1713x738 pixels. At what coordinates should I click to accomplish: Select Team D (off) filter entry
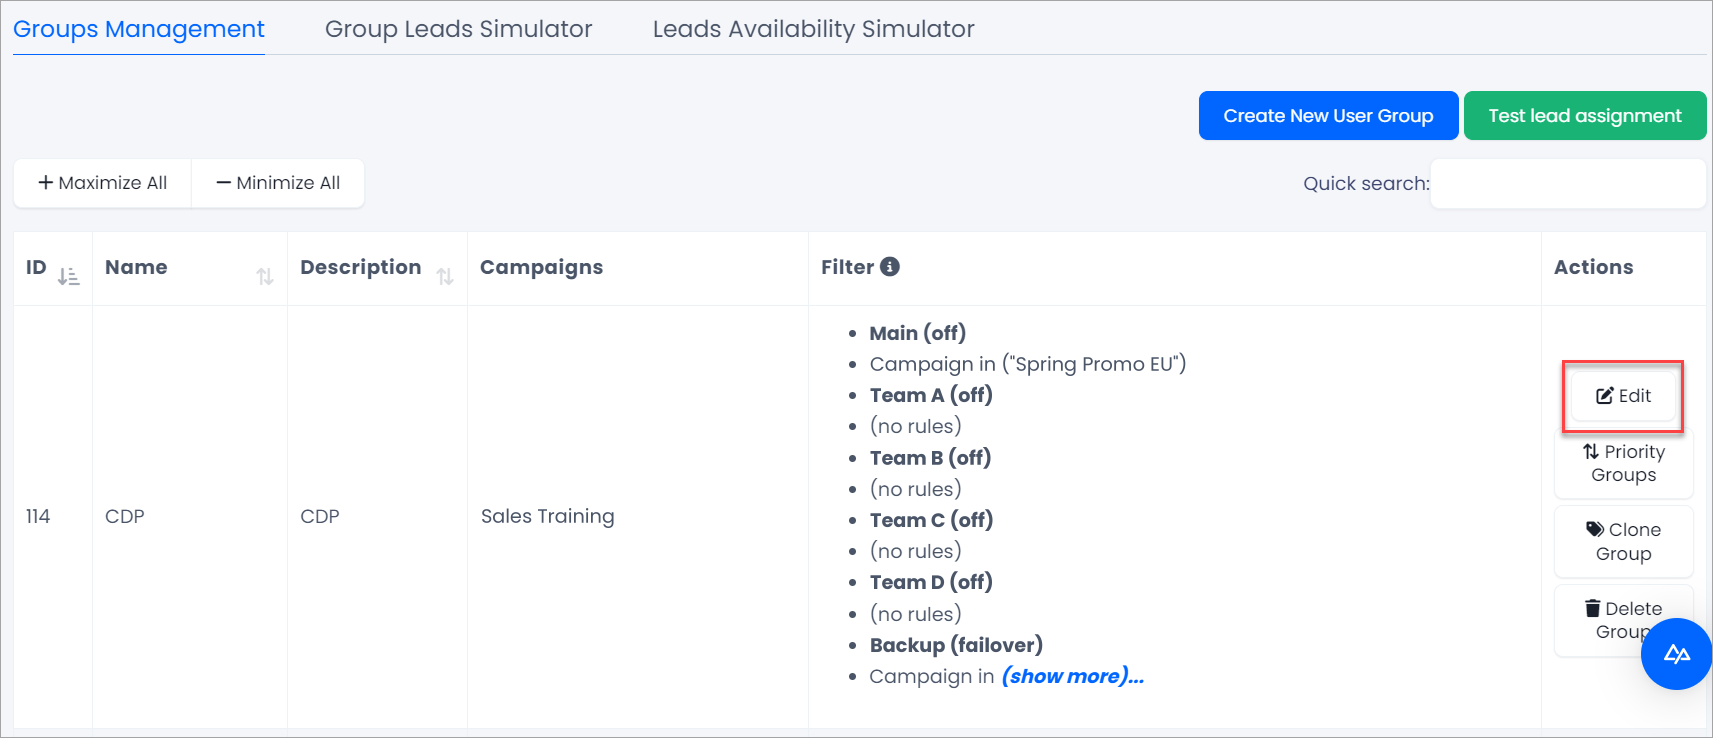pos(931,582)
